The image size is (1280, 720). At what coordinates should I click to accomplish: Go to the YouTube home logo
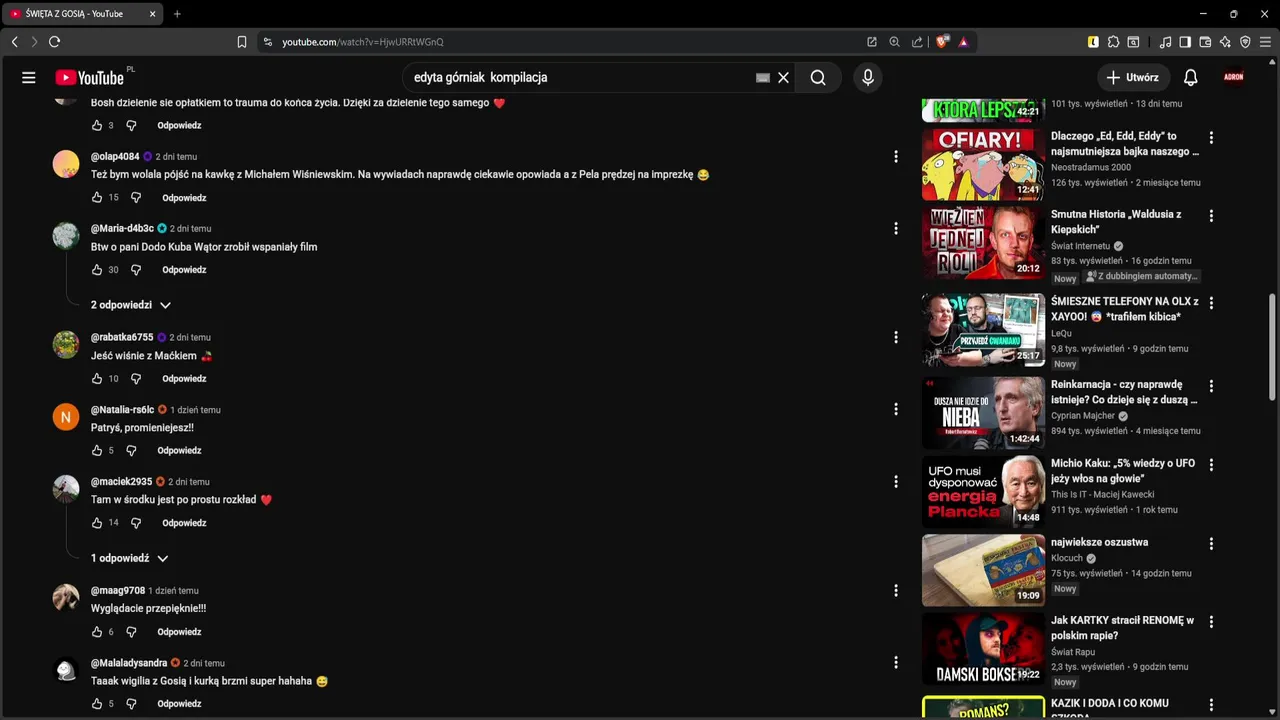point(89,77)
